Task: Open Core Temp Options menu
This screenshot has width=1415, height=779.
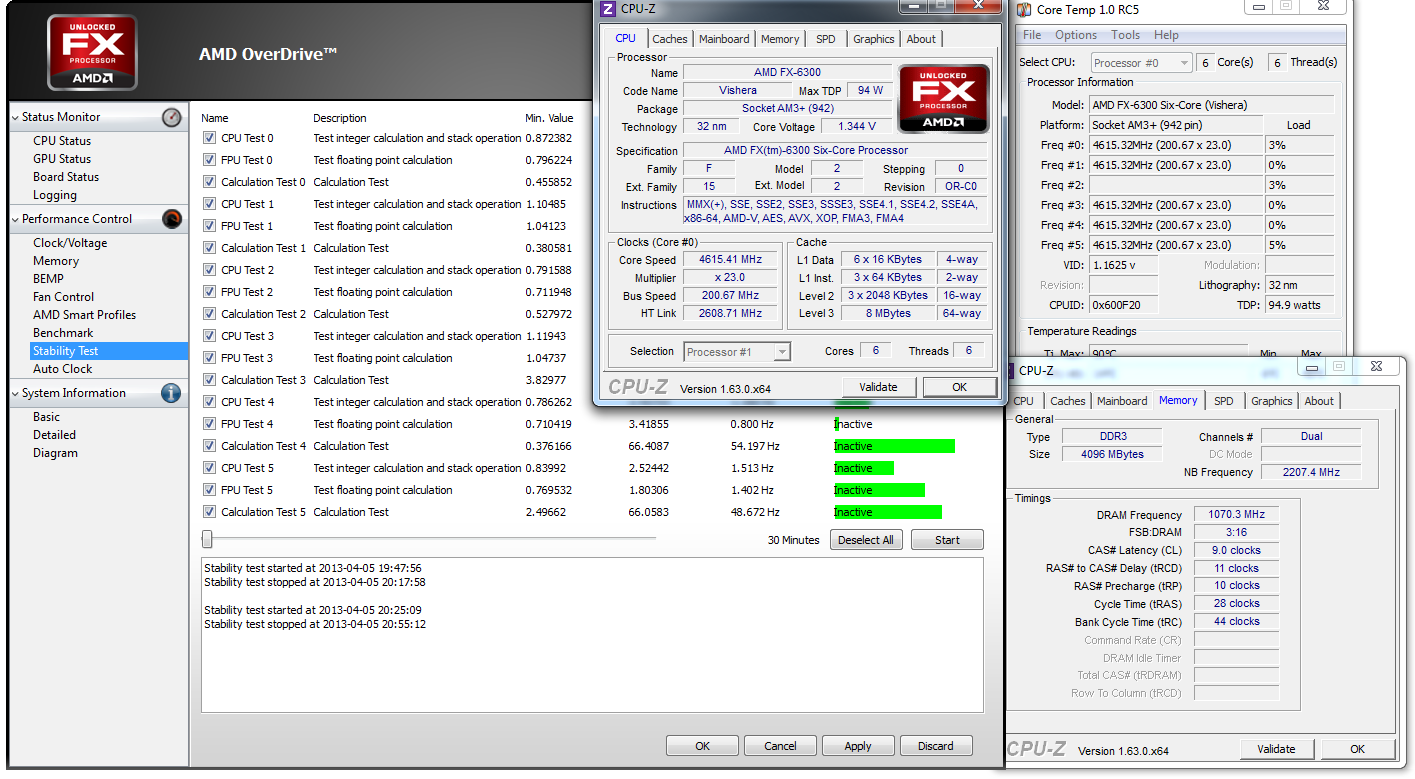Action: 1076,35
